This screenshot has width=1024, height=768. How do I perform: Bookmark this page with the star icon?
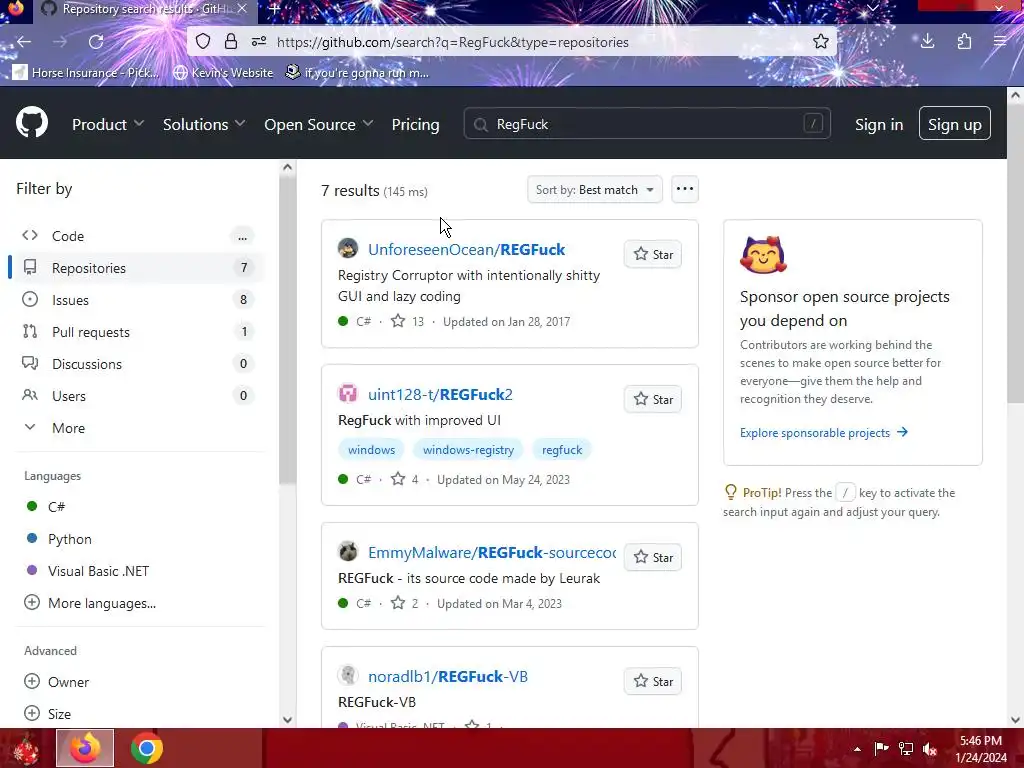[820, 42]
